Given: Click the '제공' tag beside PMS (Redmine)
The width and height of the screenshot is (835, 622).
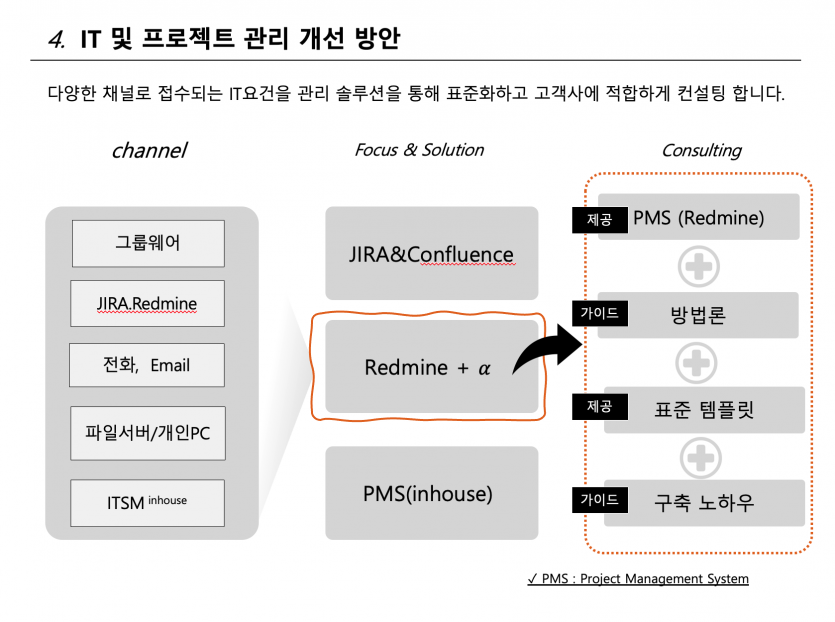Looking at the screenshot, I should (600, 220).
